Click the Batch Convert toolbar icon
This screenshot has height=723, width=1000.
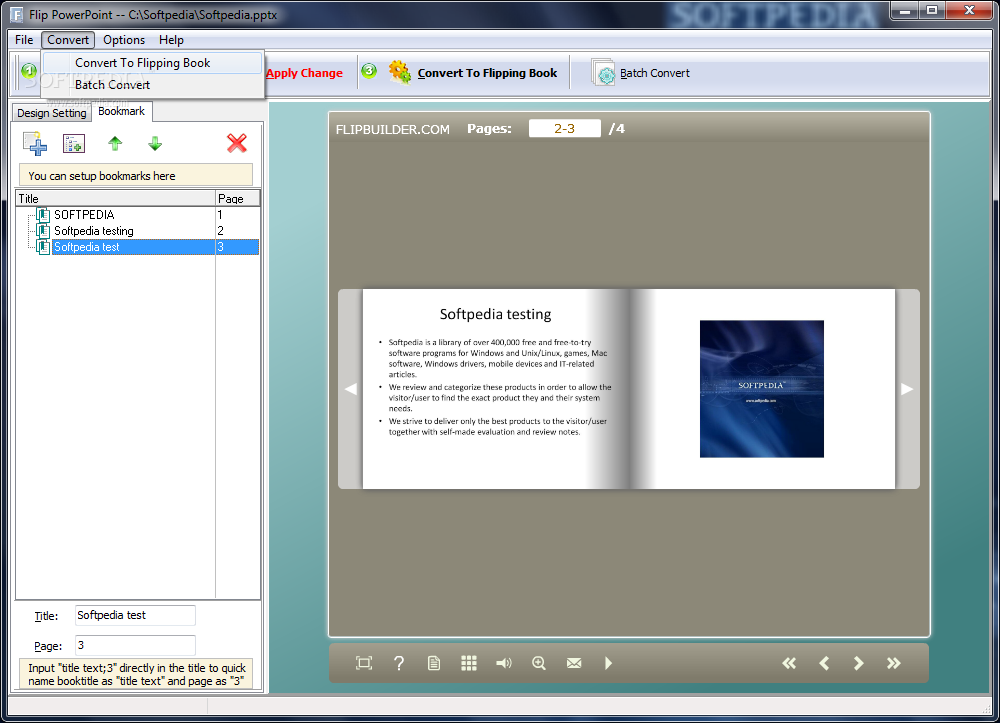click(x=603, y=72)
